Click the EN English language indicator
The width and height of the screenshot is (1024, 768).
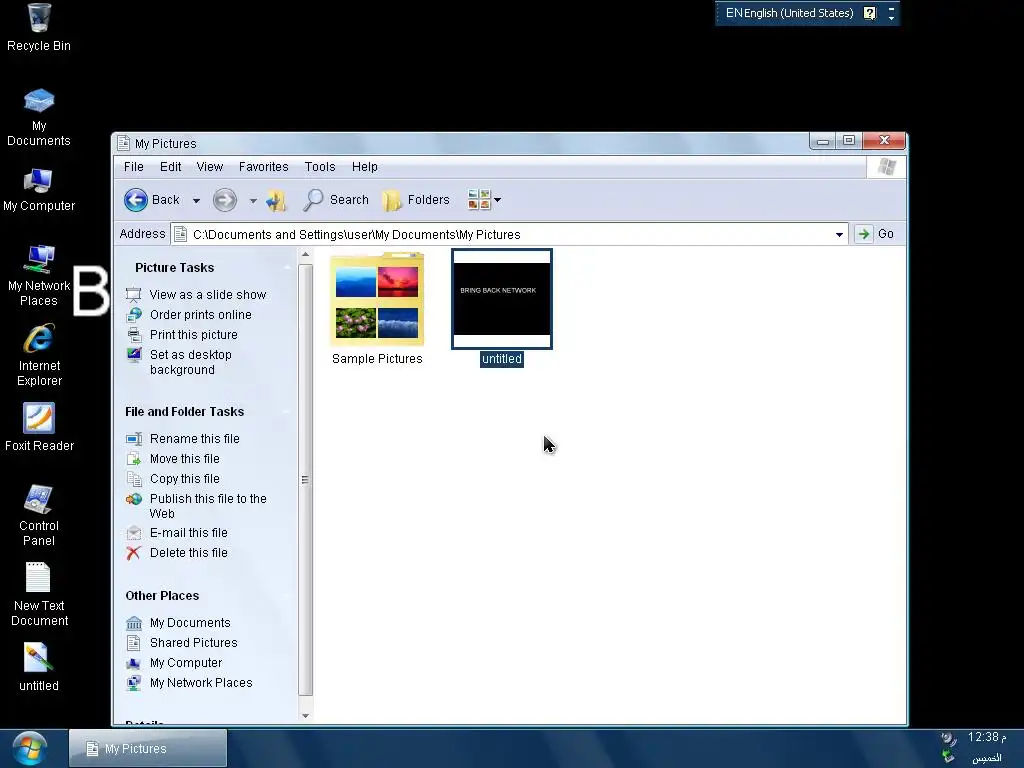click(x=789, y=13)
